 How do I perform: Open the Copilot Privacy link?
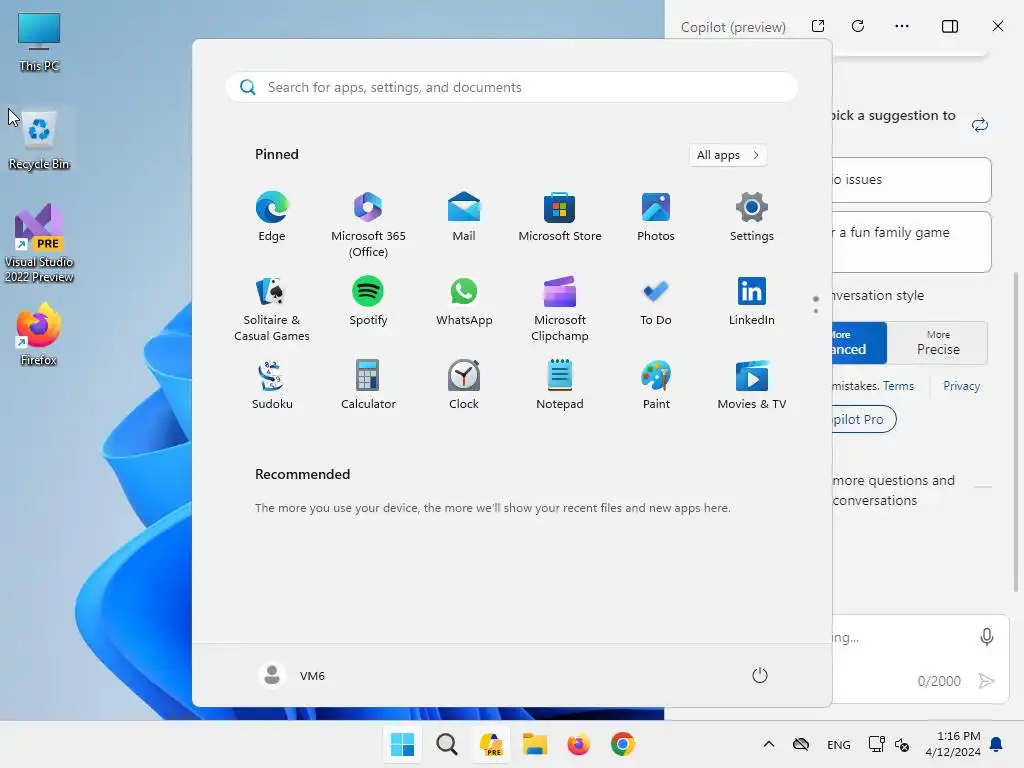click(961, 386)
